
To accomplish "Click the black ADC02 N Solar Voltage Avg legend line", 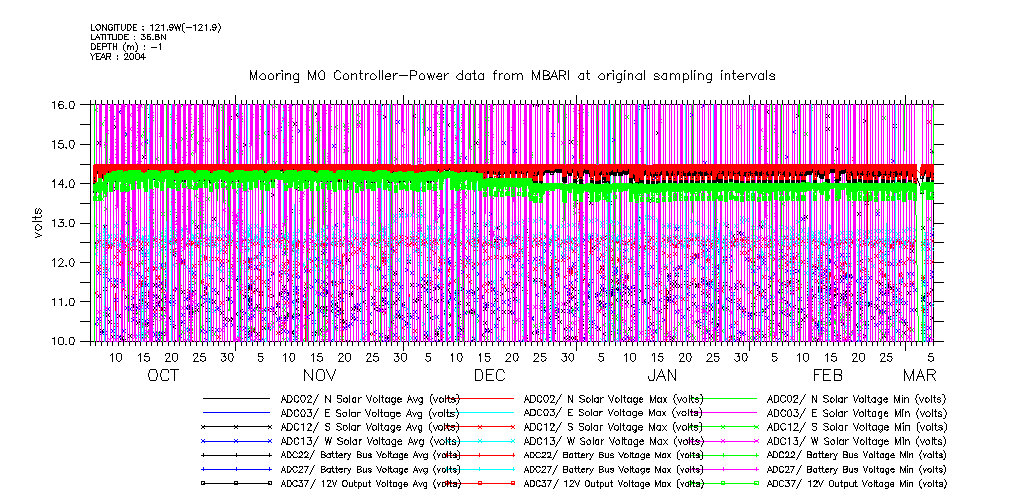I will 236,399.
